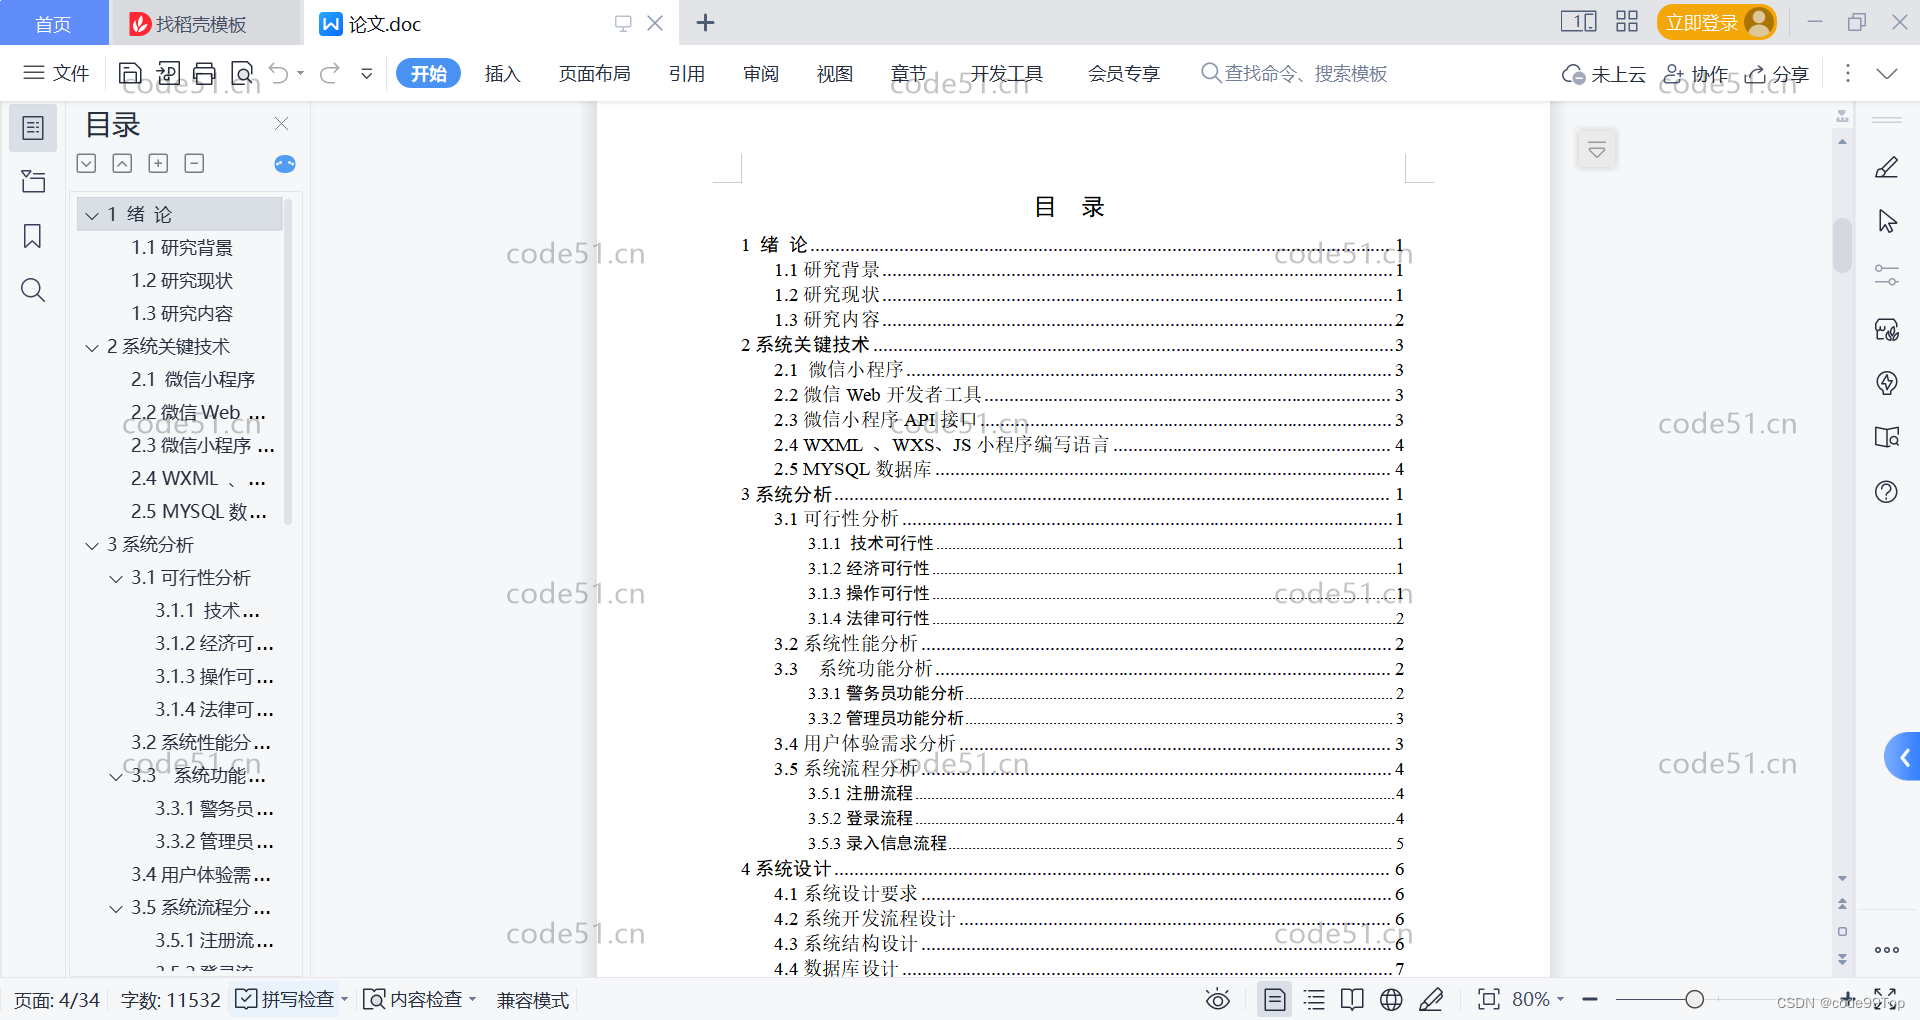
Task: Switch to reading layout view
Action: click(x=1352, y=999)
